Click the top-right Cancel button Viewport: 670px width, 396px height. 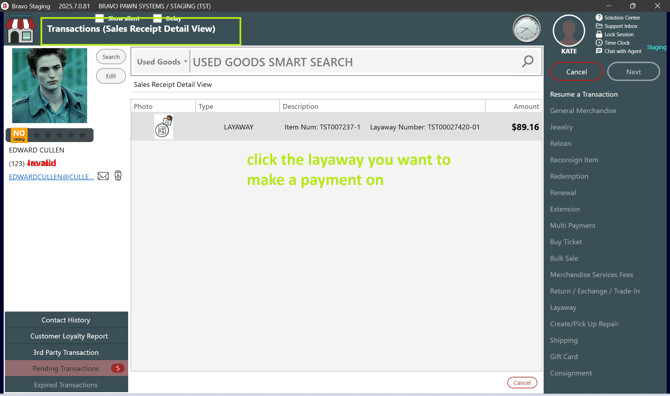(576, 72)
